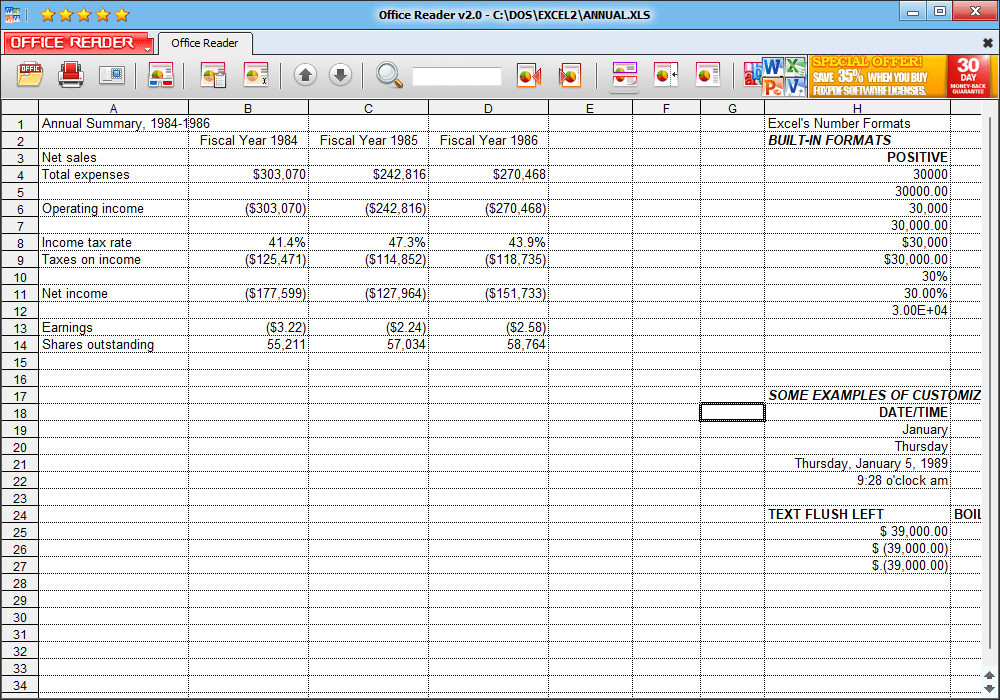The image size is (1000, 700).
Task: Print the spreadsheet via the printer icon
Action: click(x=71, y=75)
